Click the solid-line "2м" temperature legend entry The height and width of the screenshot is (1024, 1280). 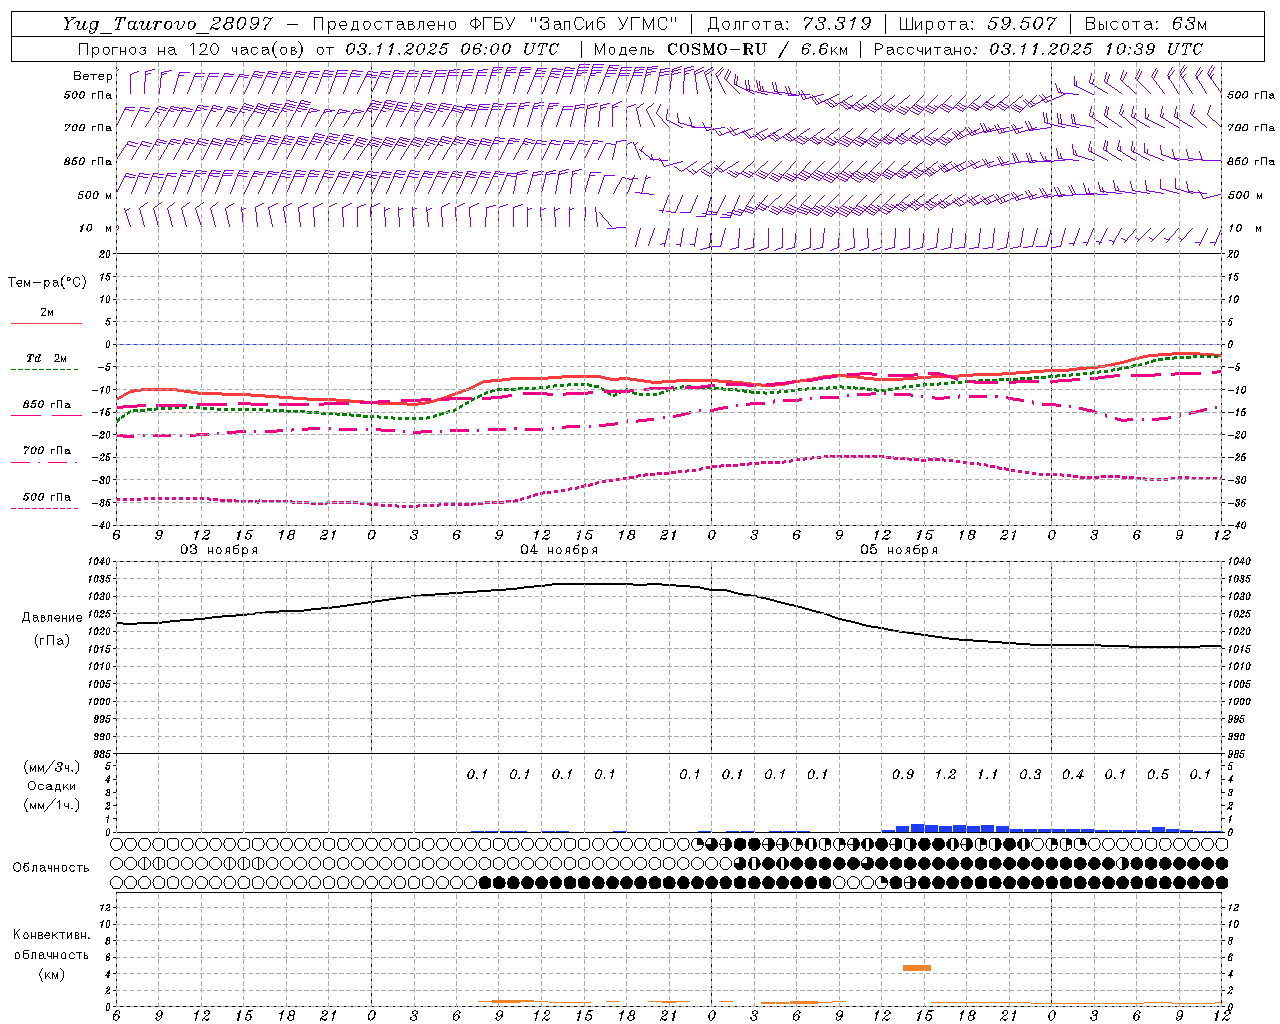pyautogui.click(x=47, y=313)
